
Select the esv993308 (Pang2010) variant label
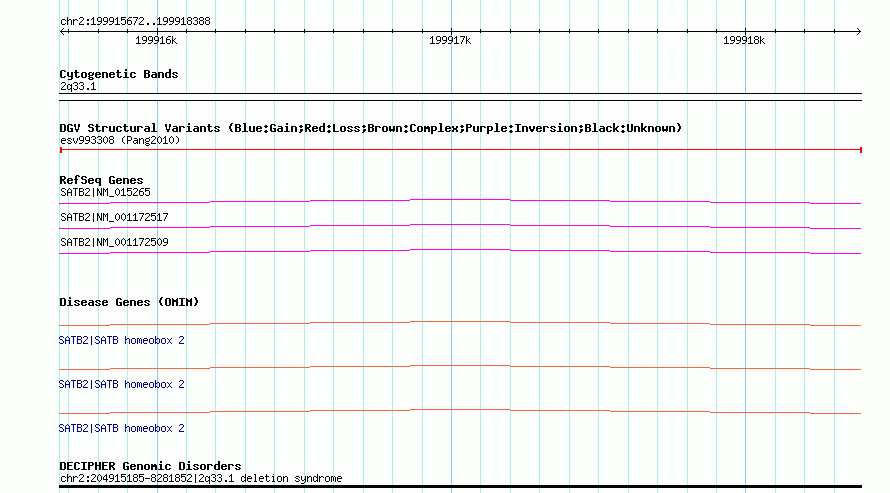point(120,140)
